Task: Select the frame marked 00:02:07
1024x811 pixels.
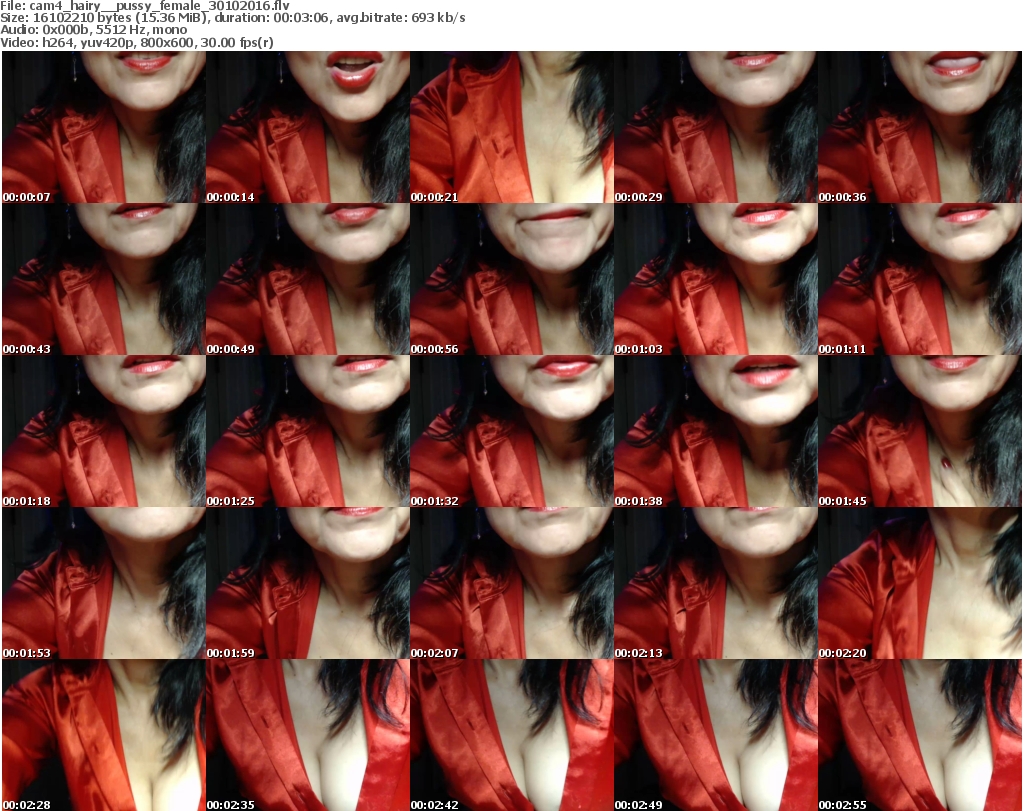Action: pos(512,584)
